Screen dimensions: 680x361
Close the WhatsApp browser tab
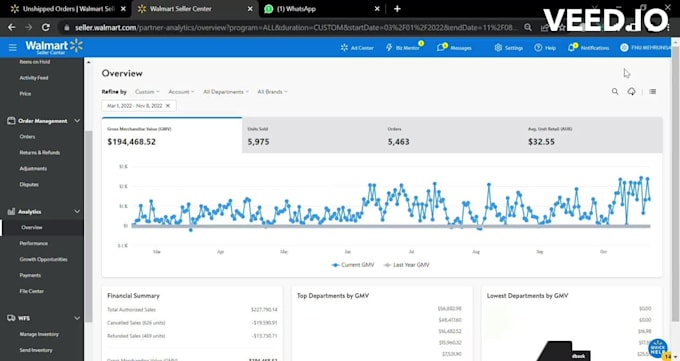pyautogui.click(x=377, y=9)
